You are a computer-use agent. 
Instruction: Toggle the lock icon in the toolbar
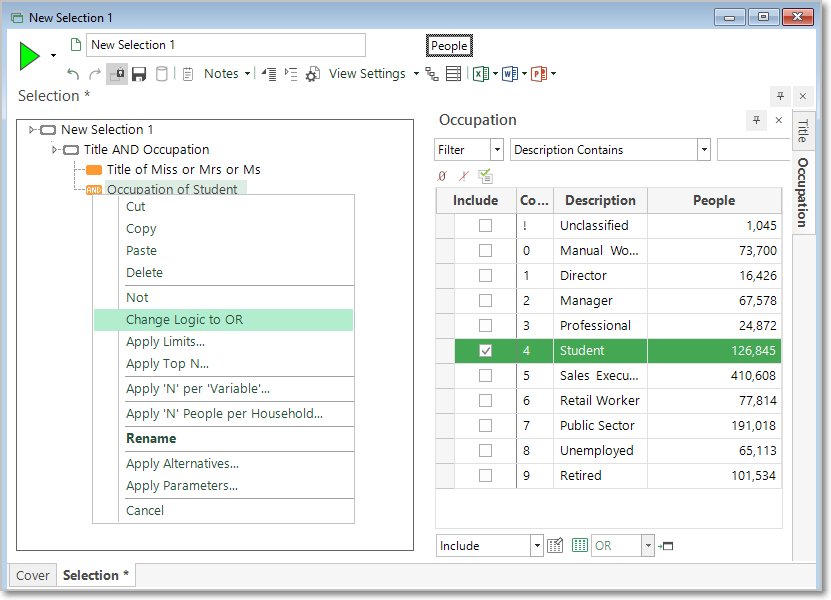pos(117,74)
